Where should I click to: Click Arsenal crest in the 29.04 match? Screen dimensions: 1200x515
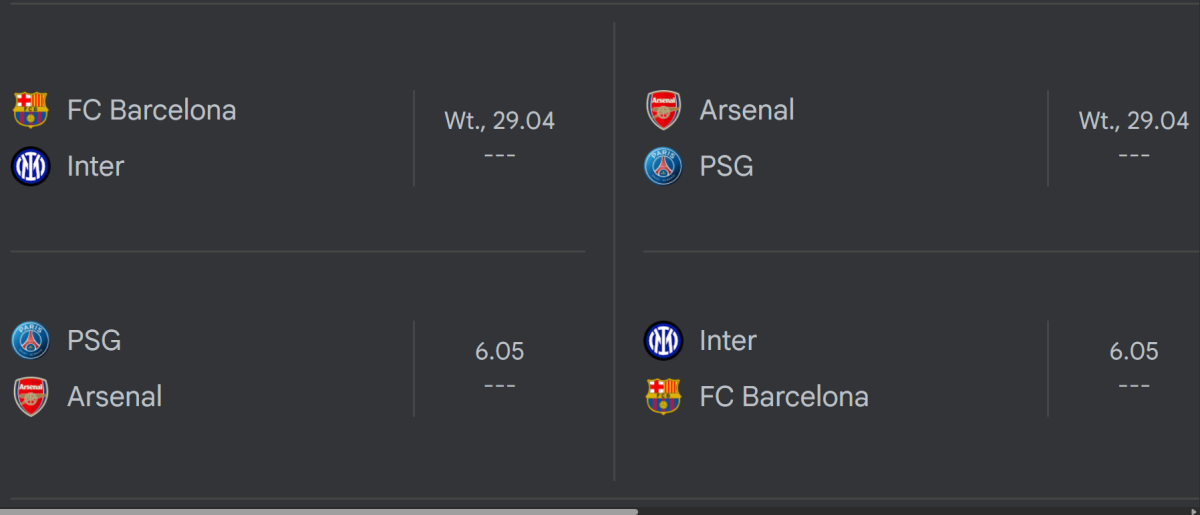663,109
